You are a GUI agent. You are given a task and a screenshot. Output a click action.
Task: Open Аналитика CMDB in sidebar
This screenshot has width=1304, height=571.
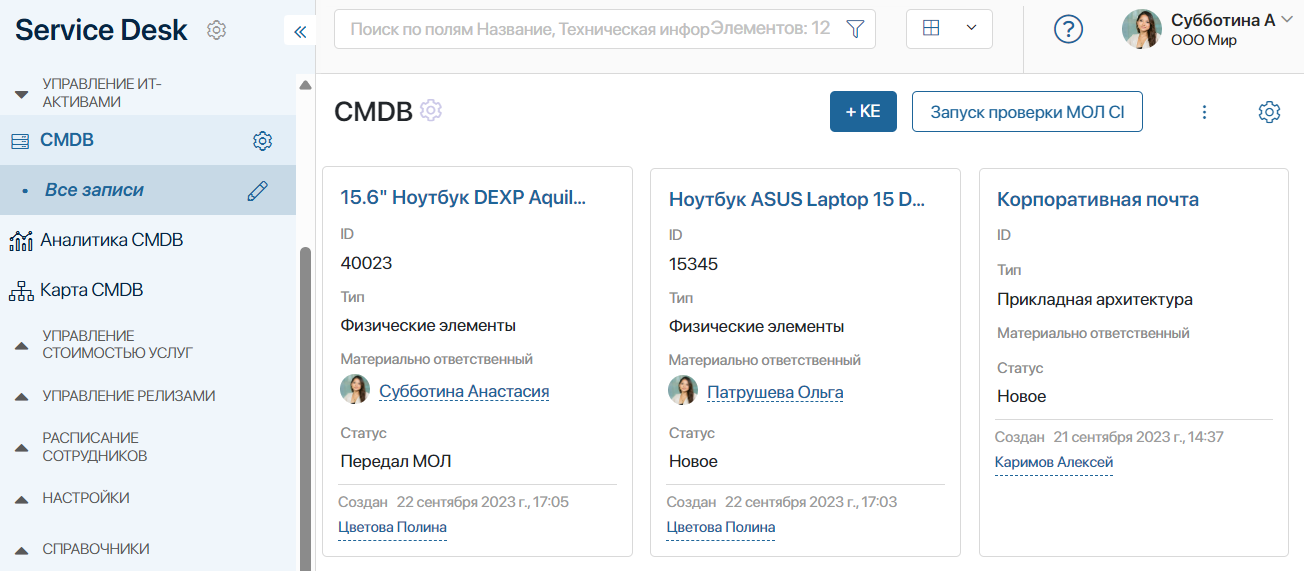click(x=111, y=240)
